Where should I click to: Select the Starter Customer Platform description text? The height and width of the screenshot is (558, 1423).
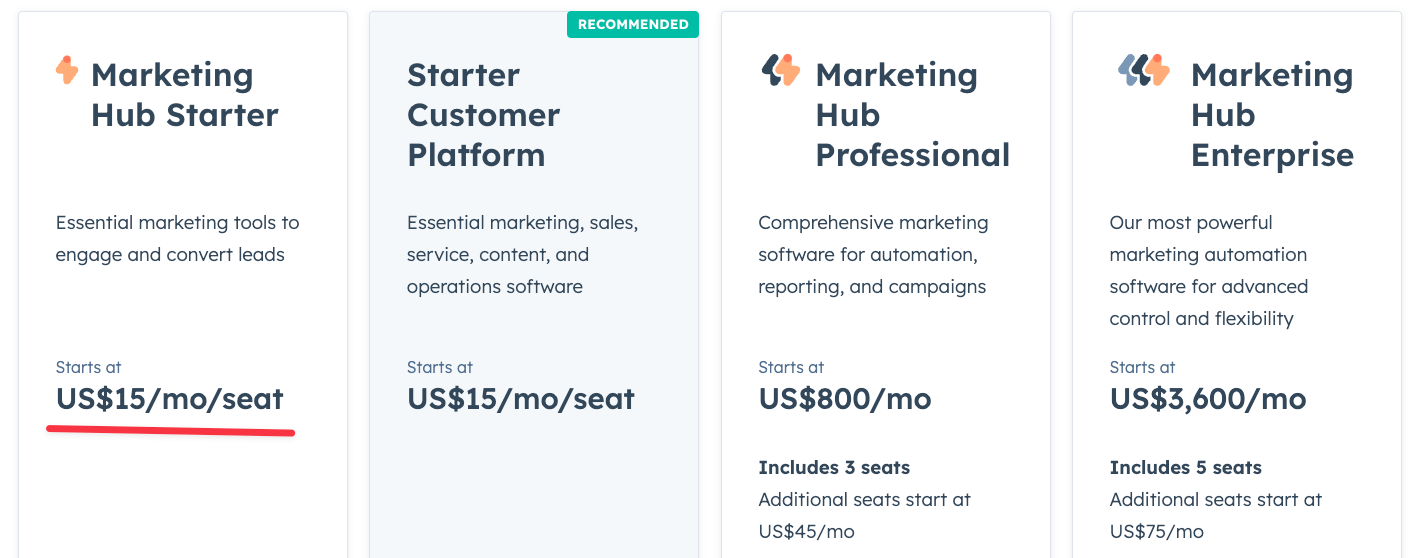(522, 255)
